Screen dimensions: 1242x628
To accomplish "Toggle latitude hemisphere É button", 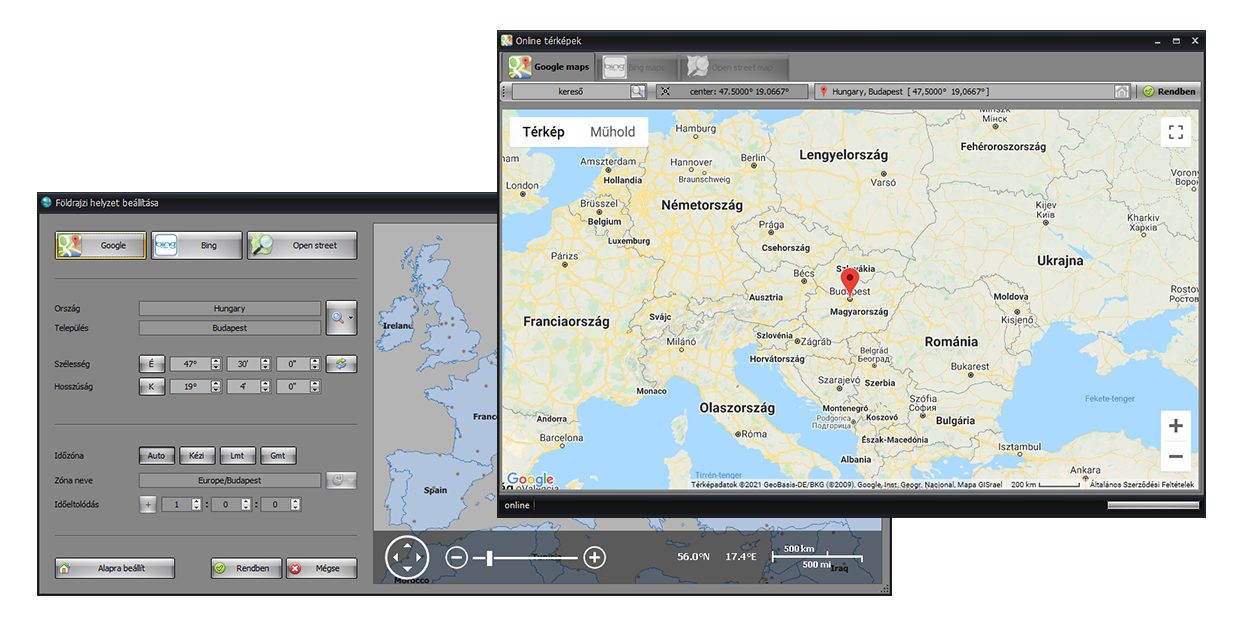I will tap(152, 364).
